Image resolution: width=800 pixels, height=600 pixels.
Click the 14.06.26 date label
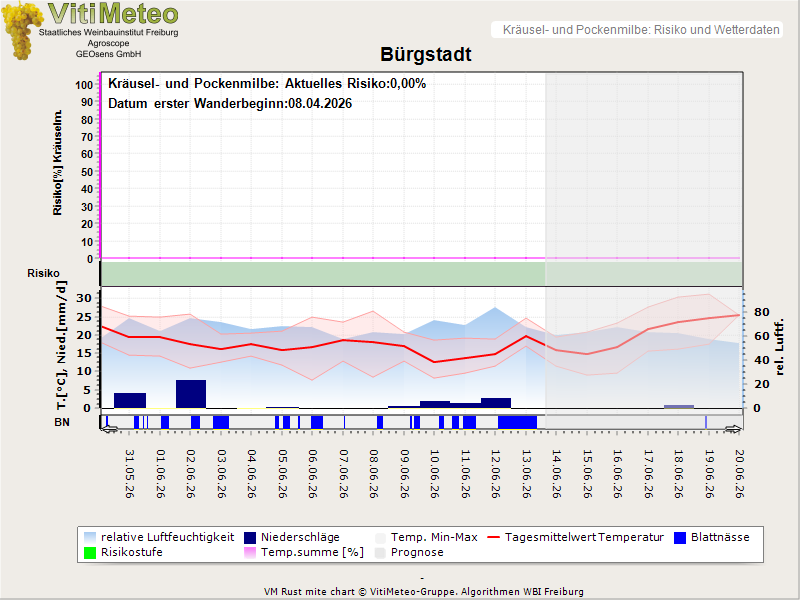click(x=556, y=473)
